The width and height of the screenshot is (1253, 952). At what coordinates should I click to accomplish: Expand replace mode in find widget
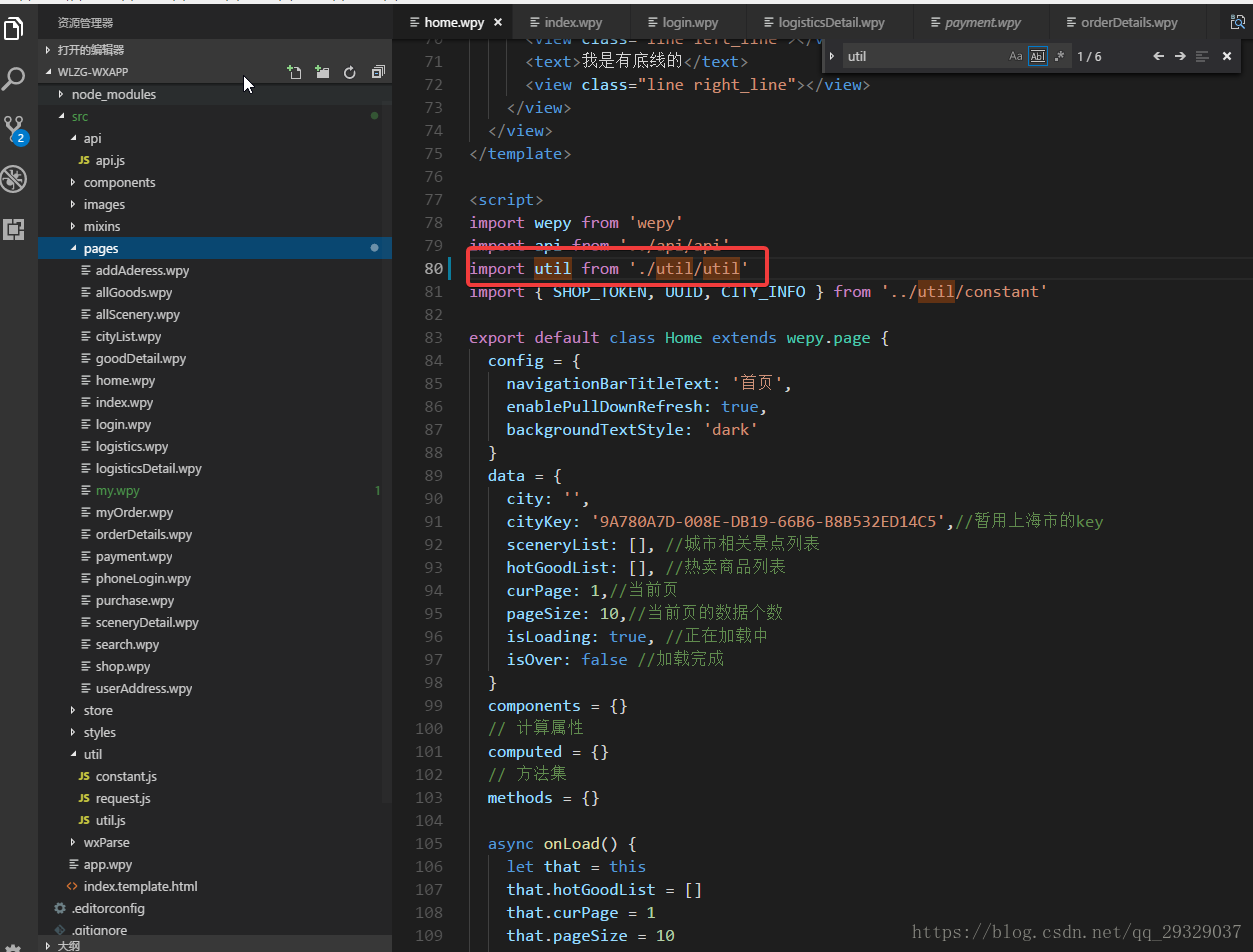(832, 56)
